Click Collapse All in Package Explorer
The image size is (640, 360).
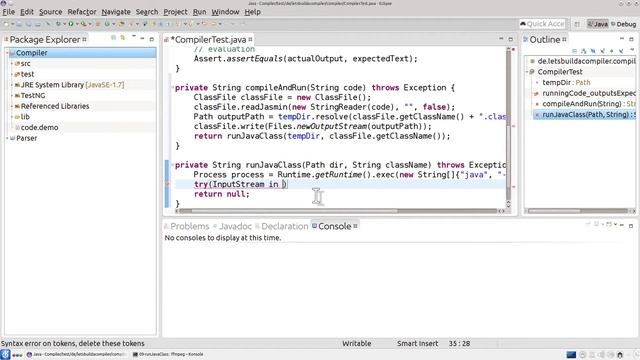coord(113,38)
